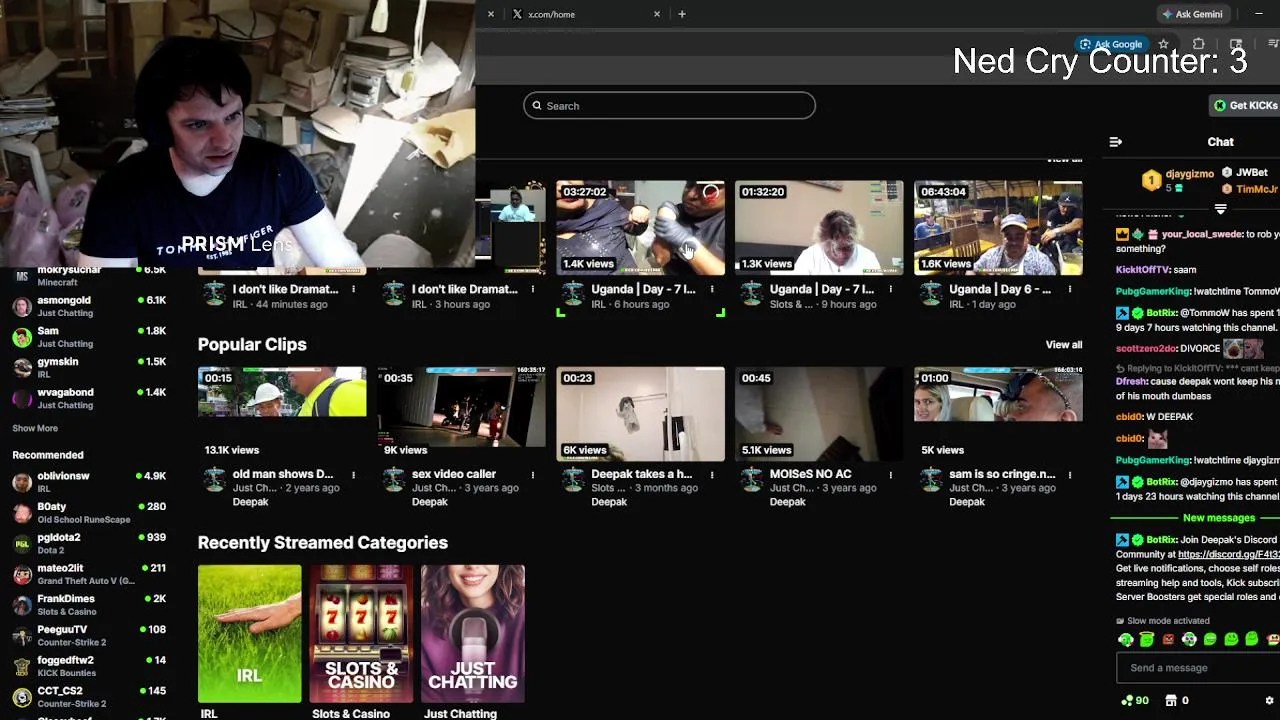Viewport: 1280px width, 720px height.
Task: Click the Get KICKs button
Action: point(1246,106)
